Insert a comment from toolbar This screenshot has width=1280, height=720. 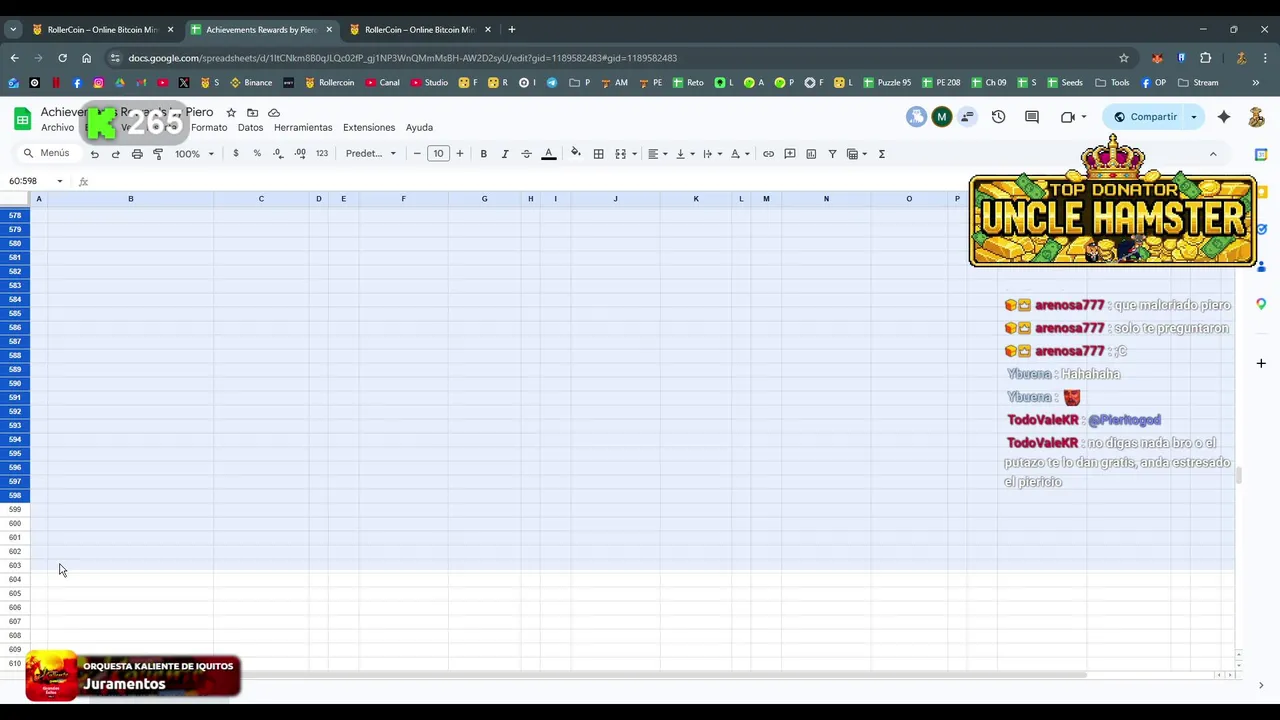click(x=790, y=154)
